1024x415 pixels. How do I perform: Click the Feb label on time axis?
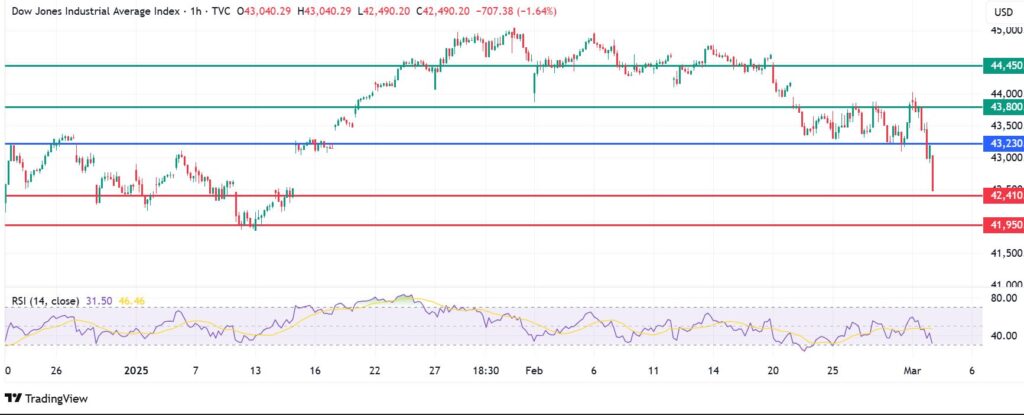[532, 370]
